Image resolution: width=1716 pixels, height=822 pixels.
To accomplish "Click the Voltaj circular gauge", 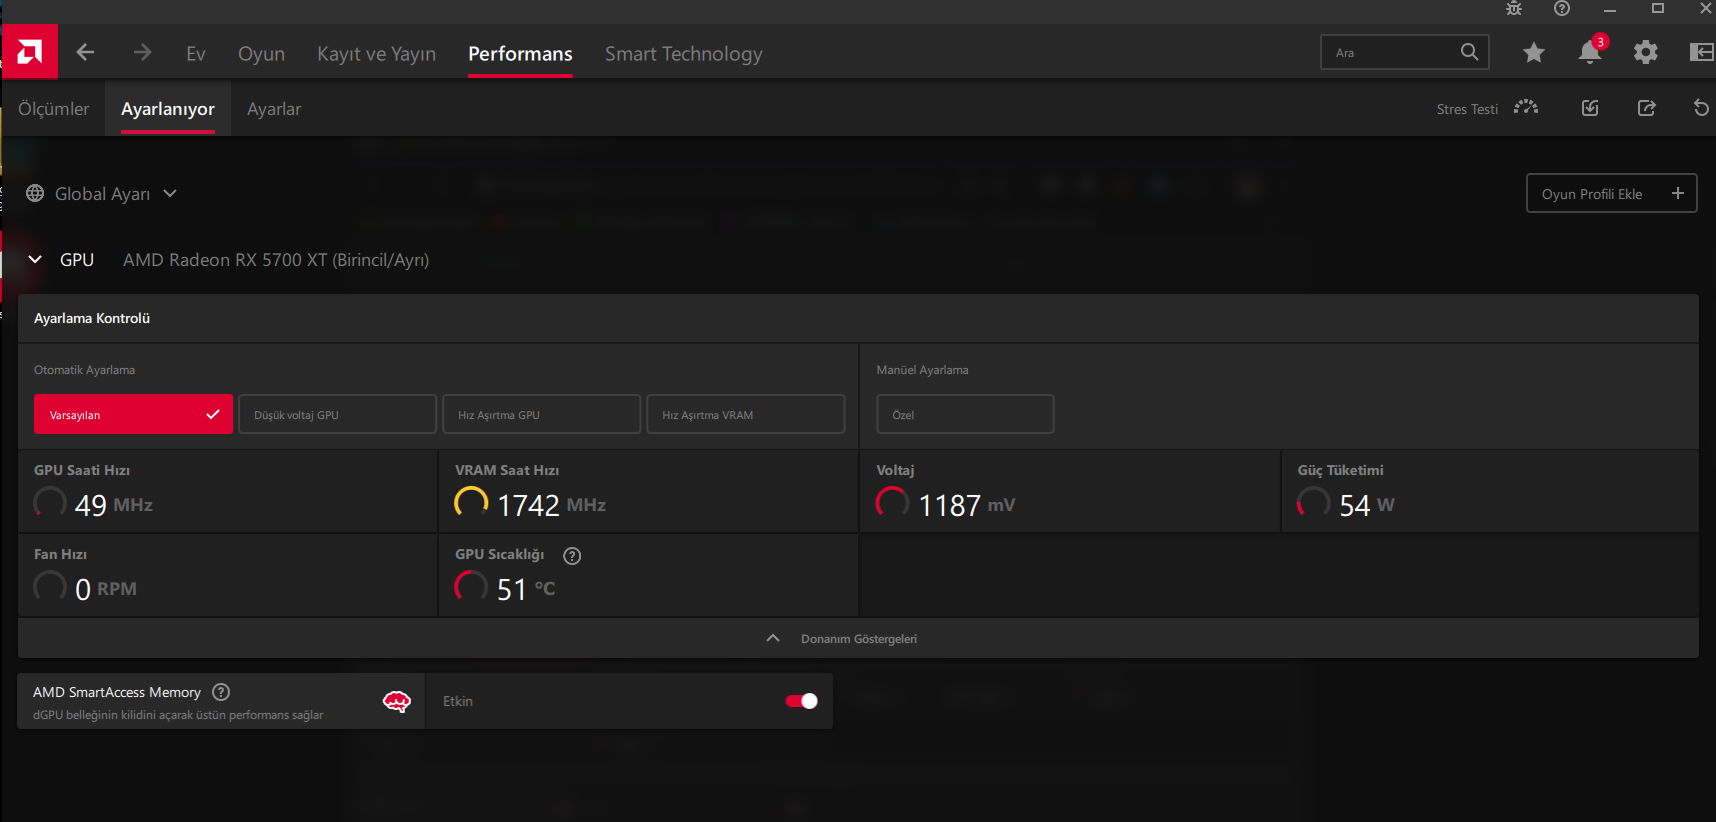I will [x=892, y=502].
